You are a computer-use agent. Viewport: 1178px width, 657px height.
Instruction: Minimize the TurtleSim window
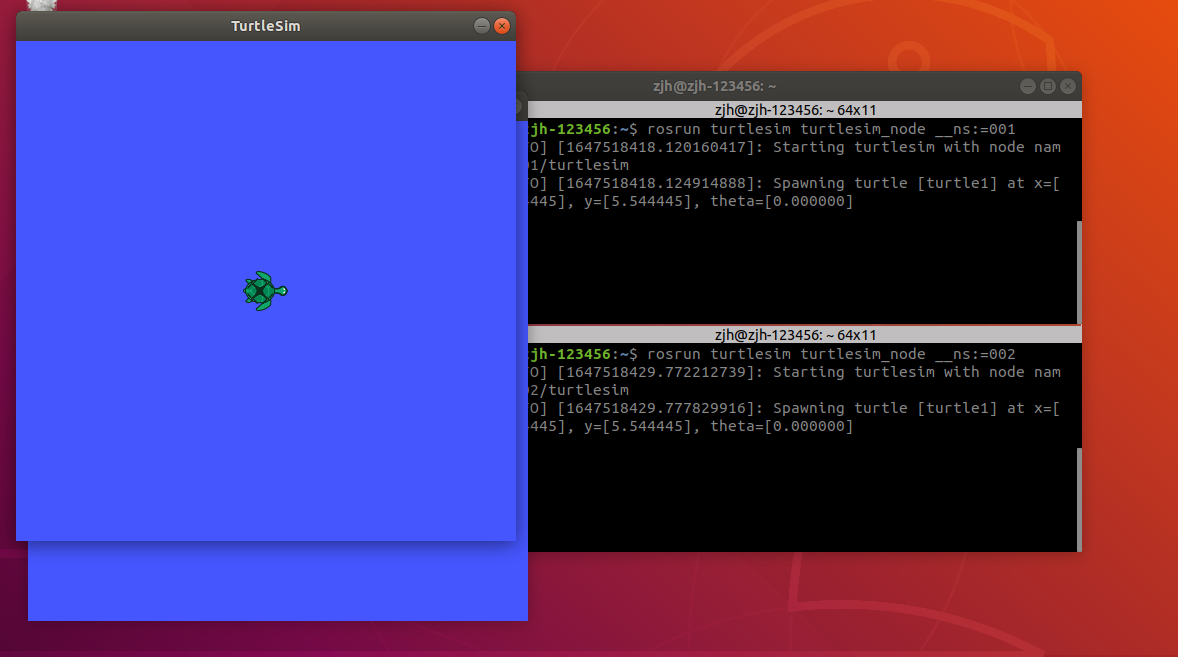482,26
